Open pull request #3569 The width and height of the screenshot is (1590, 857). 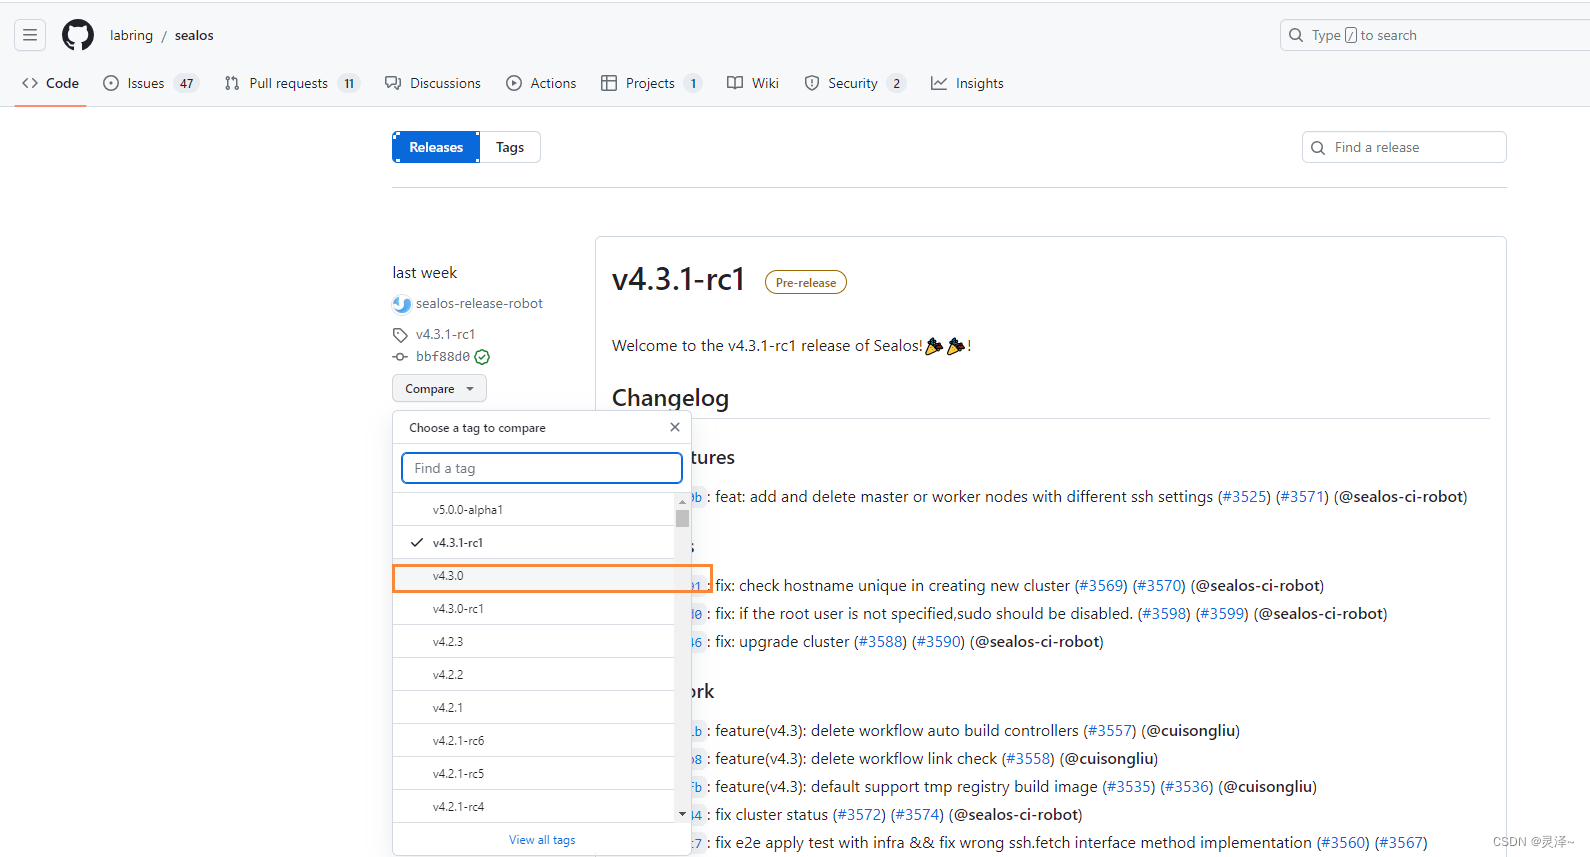point(1101,586)
